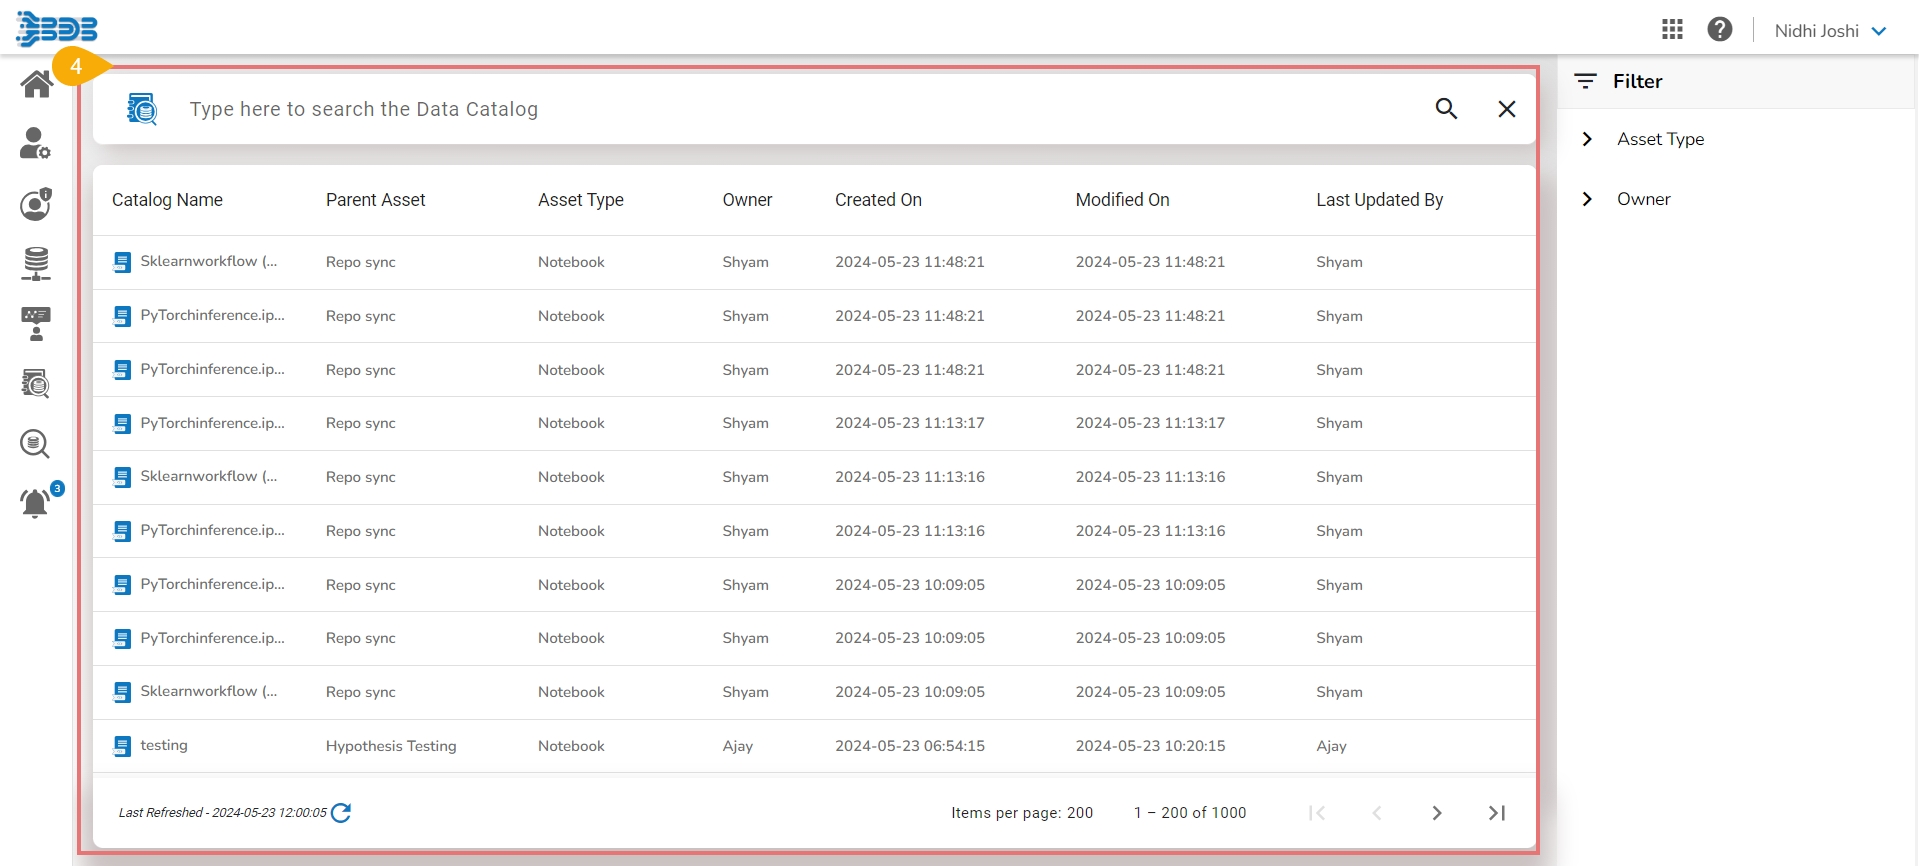Image resolution: width=1919 pixels, height=866 pixels.
Task: Click the Filter icon in right panel
Action: point(1585,81)
